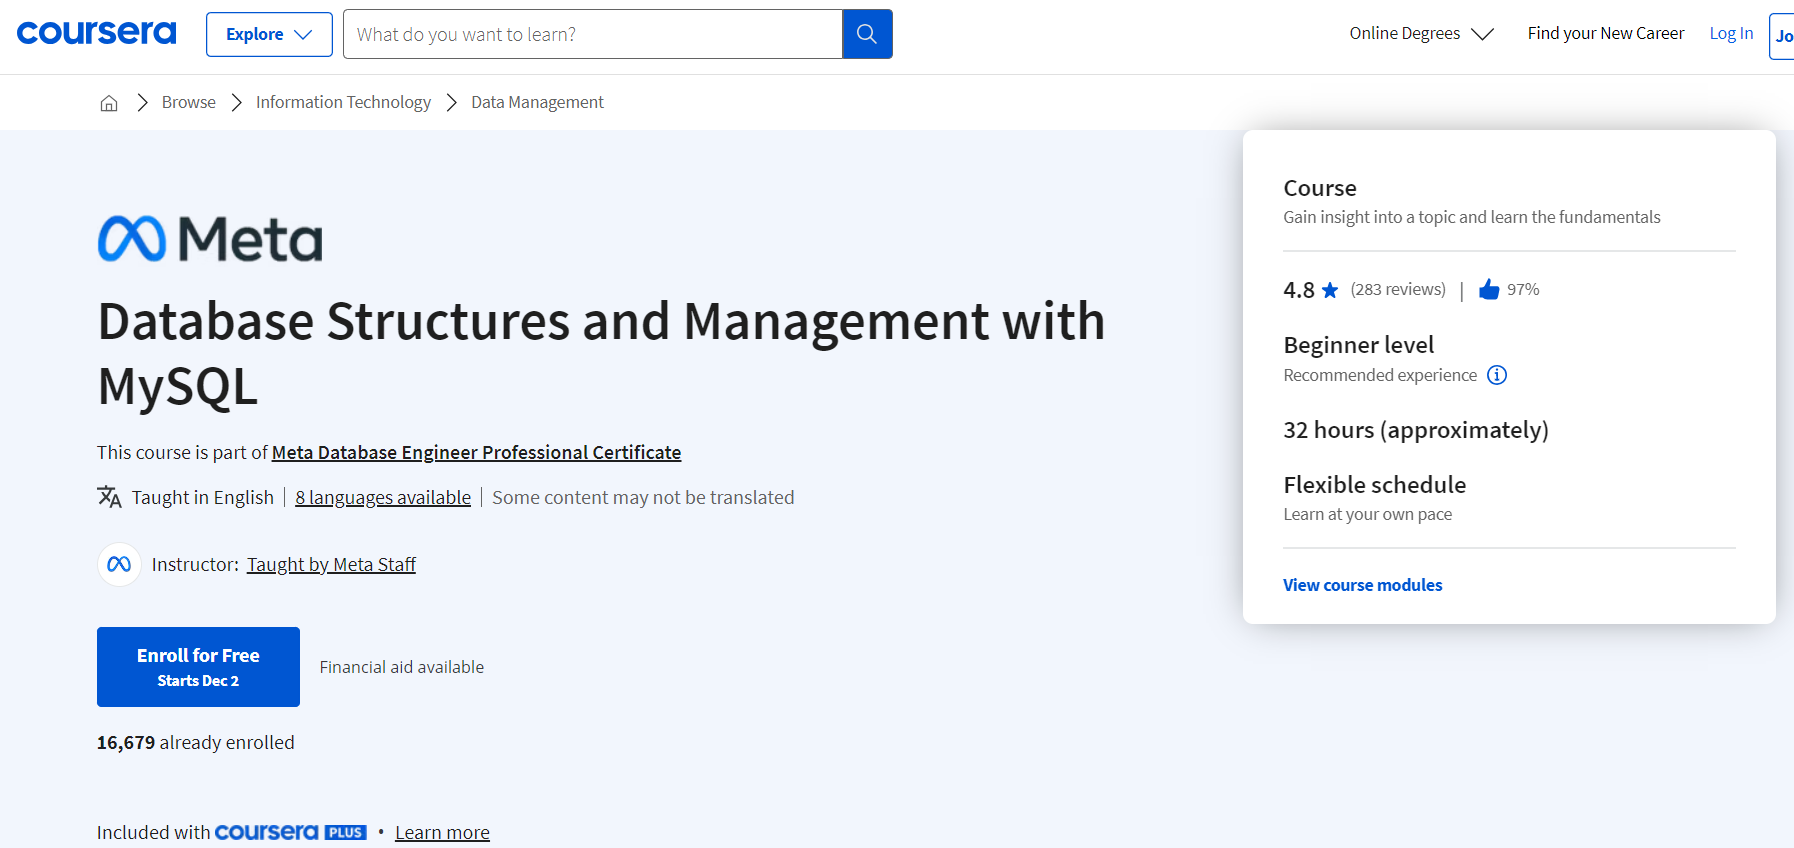Screen dimensions: 1794x848
Task: Open Recommended experience info icon
Action: tap(1496, 375)
